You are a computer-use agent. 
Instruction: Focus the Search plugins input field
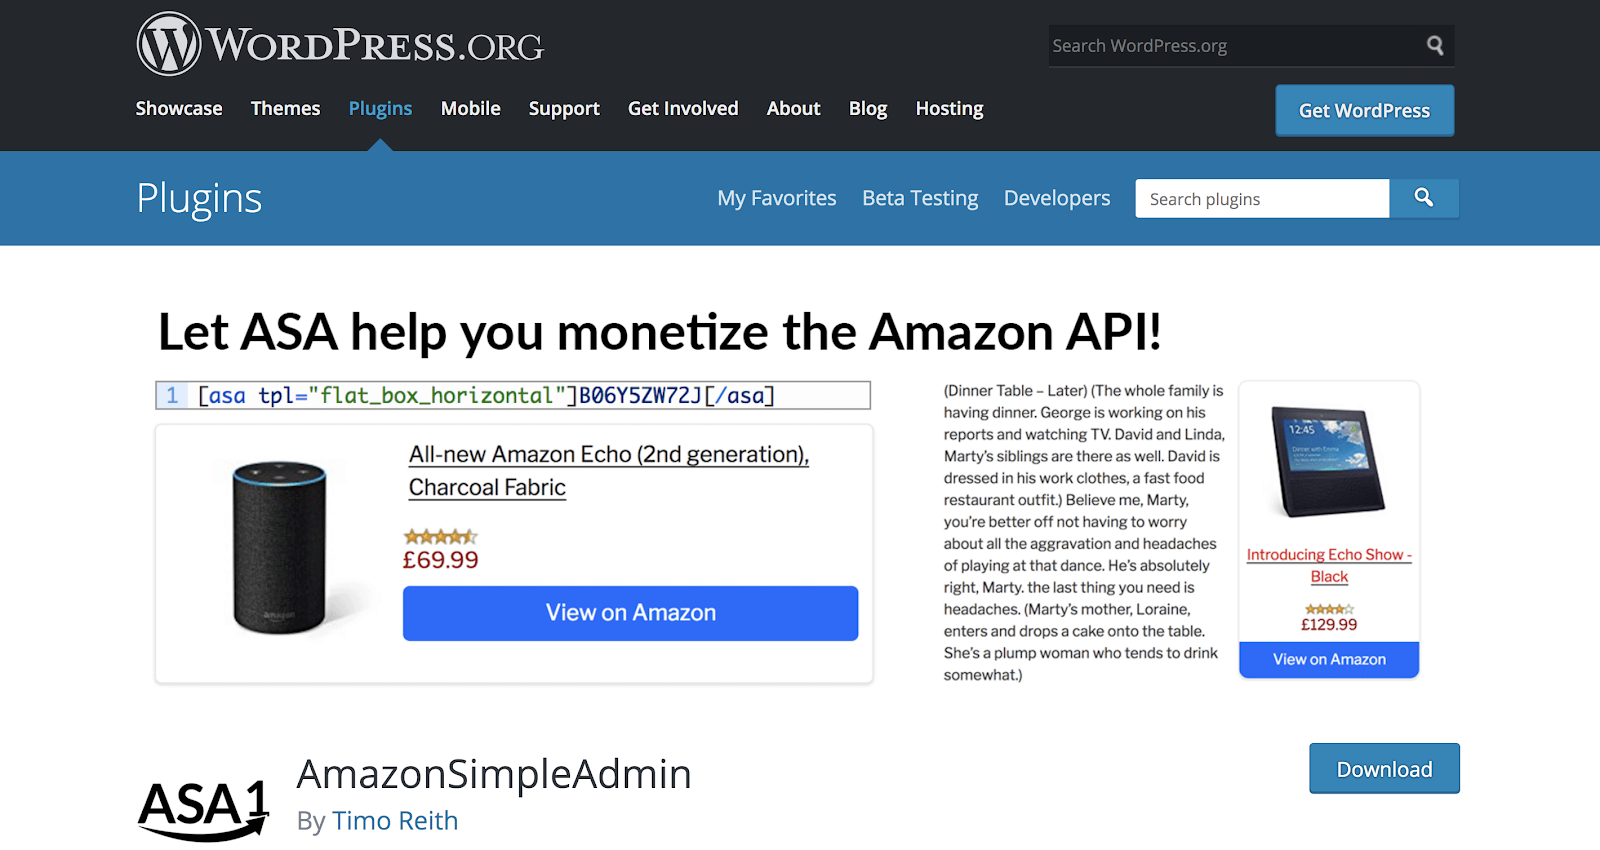pos(1262,199)
